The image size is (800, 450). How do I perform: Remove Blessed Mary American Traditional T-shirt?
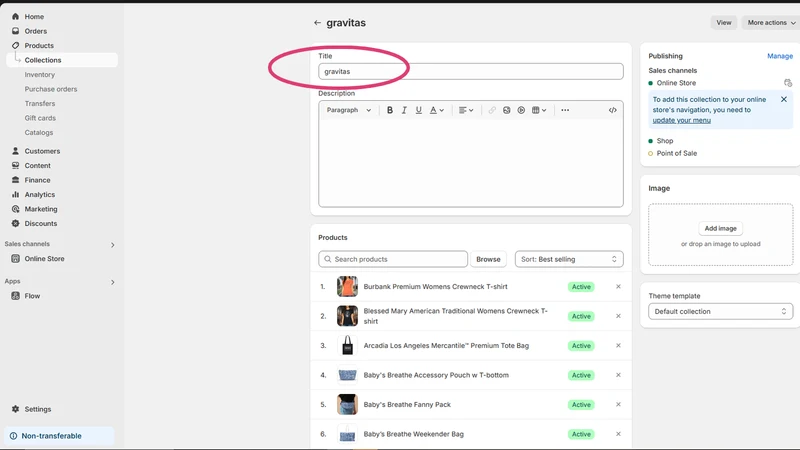[618, 316]
